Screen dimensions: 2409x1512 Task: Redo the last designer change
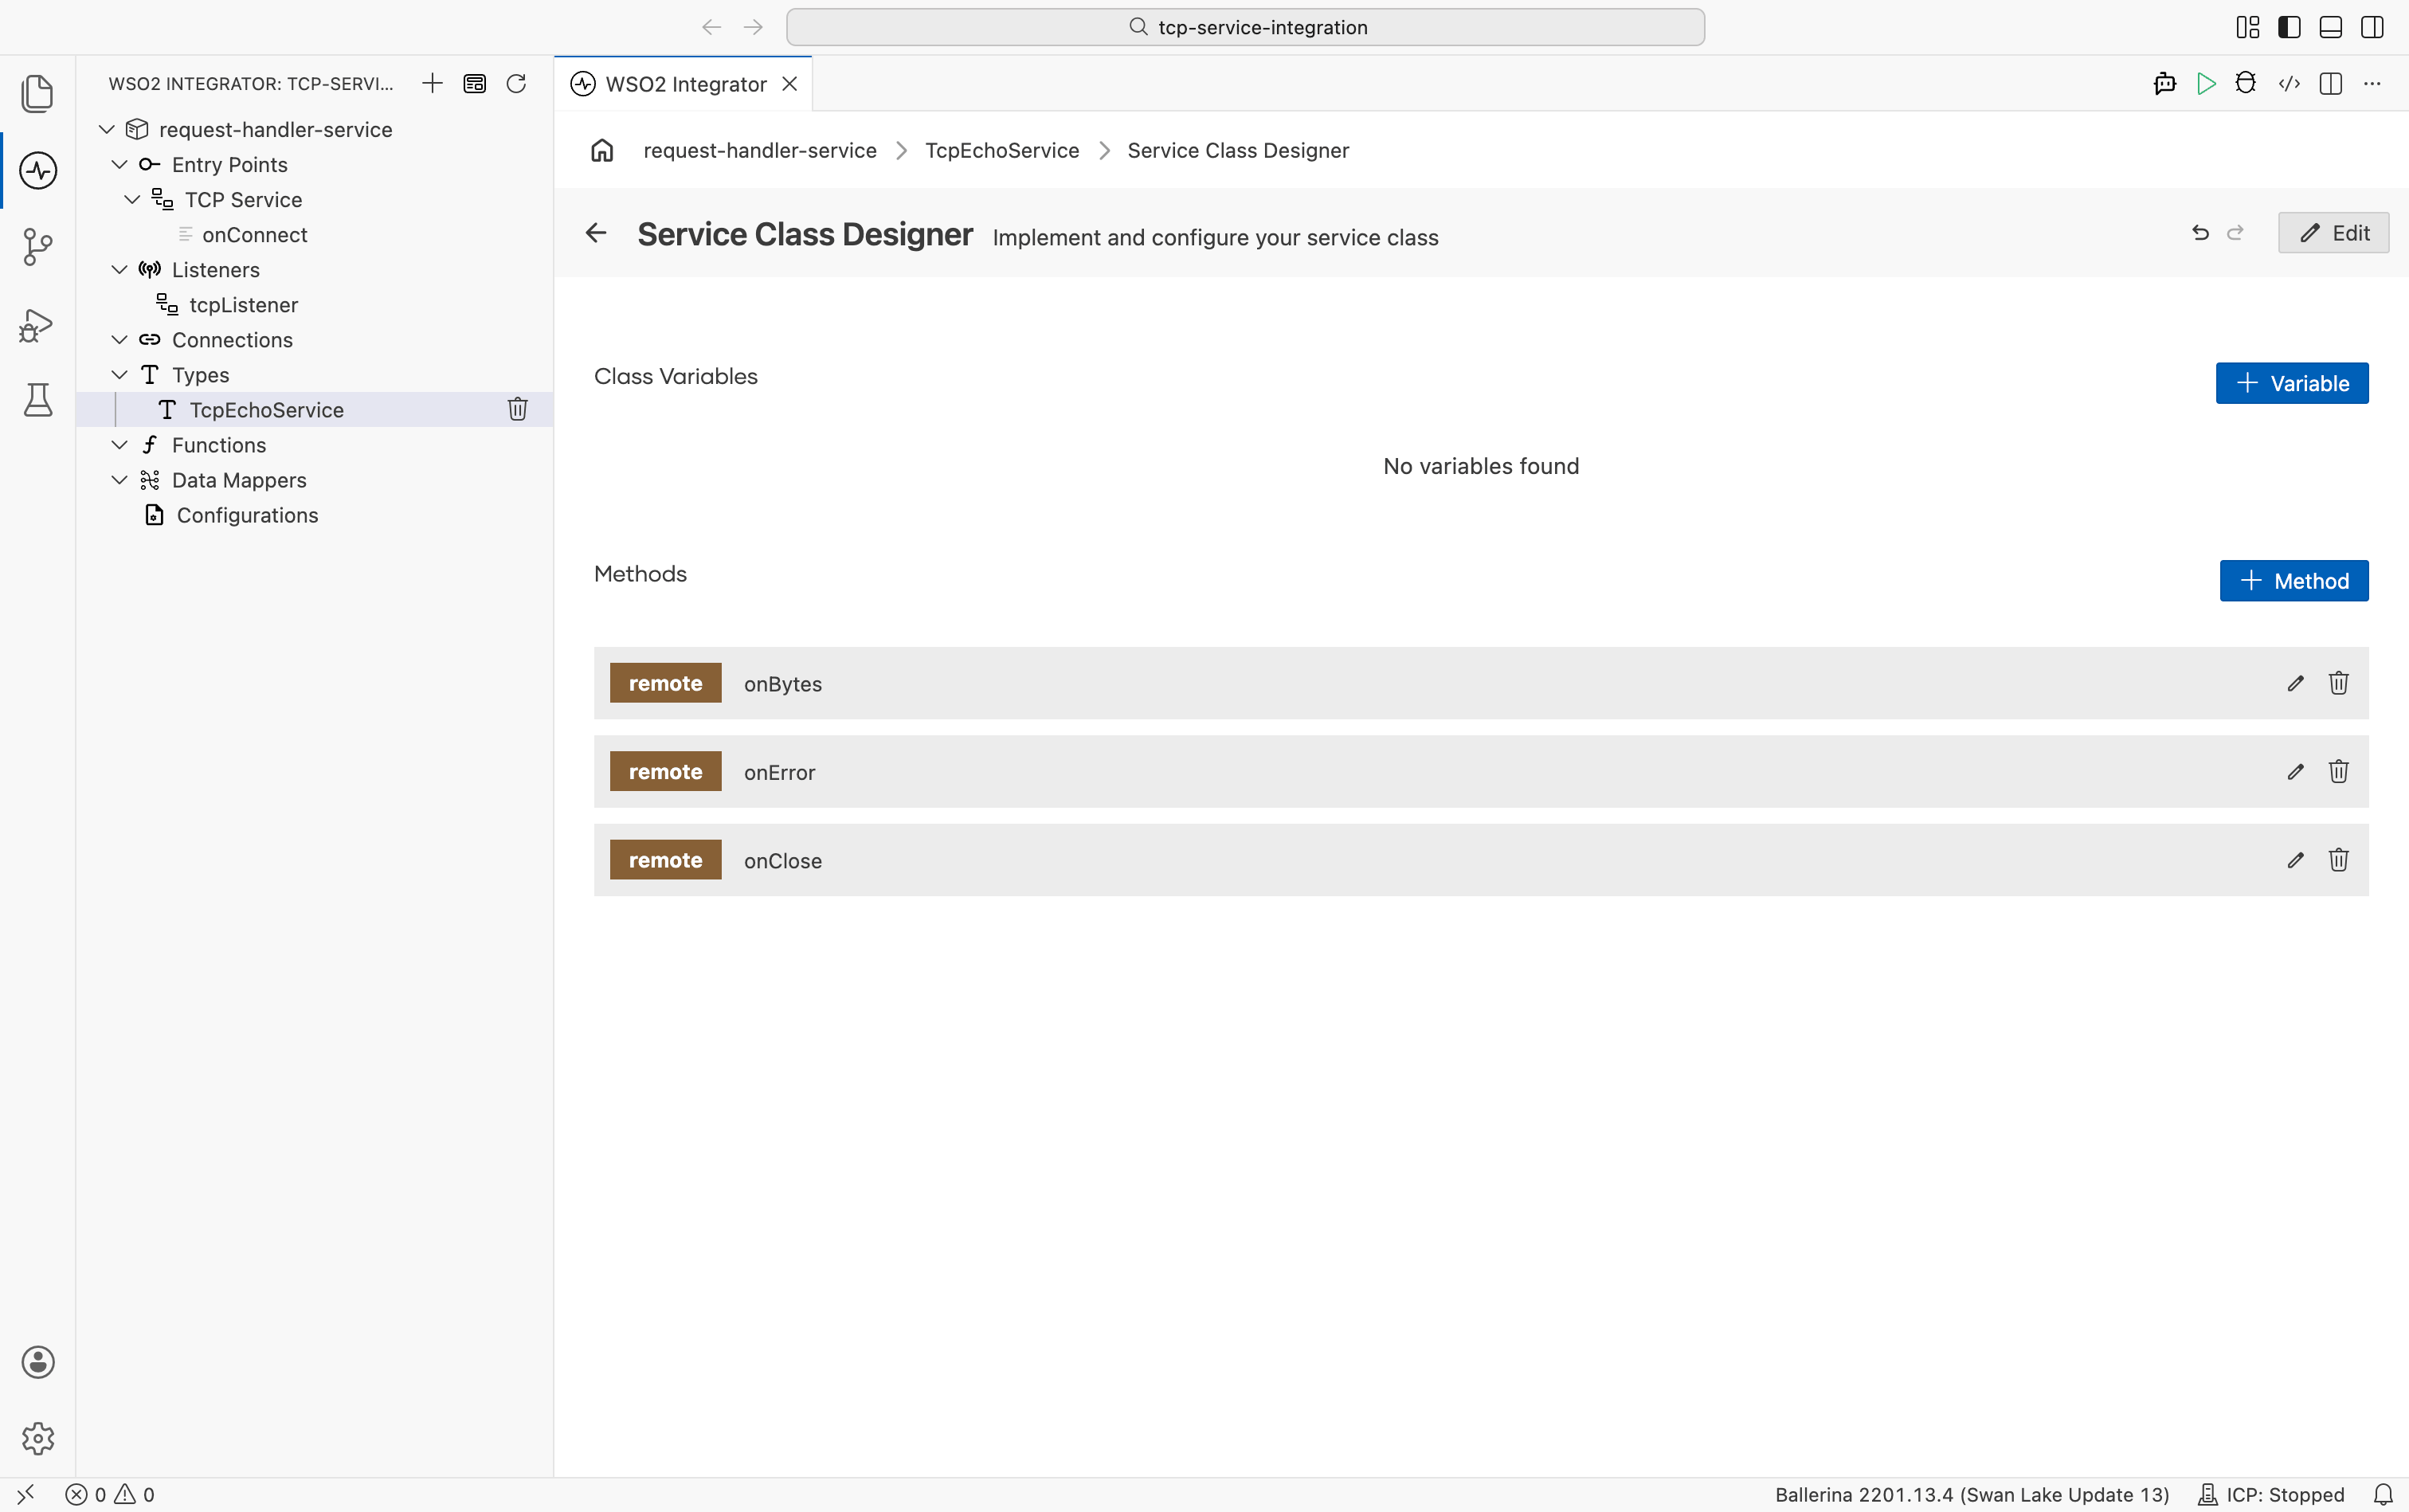click(2236, 233)
